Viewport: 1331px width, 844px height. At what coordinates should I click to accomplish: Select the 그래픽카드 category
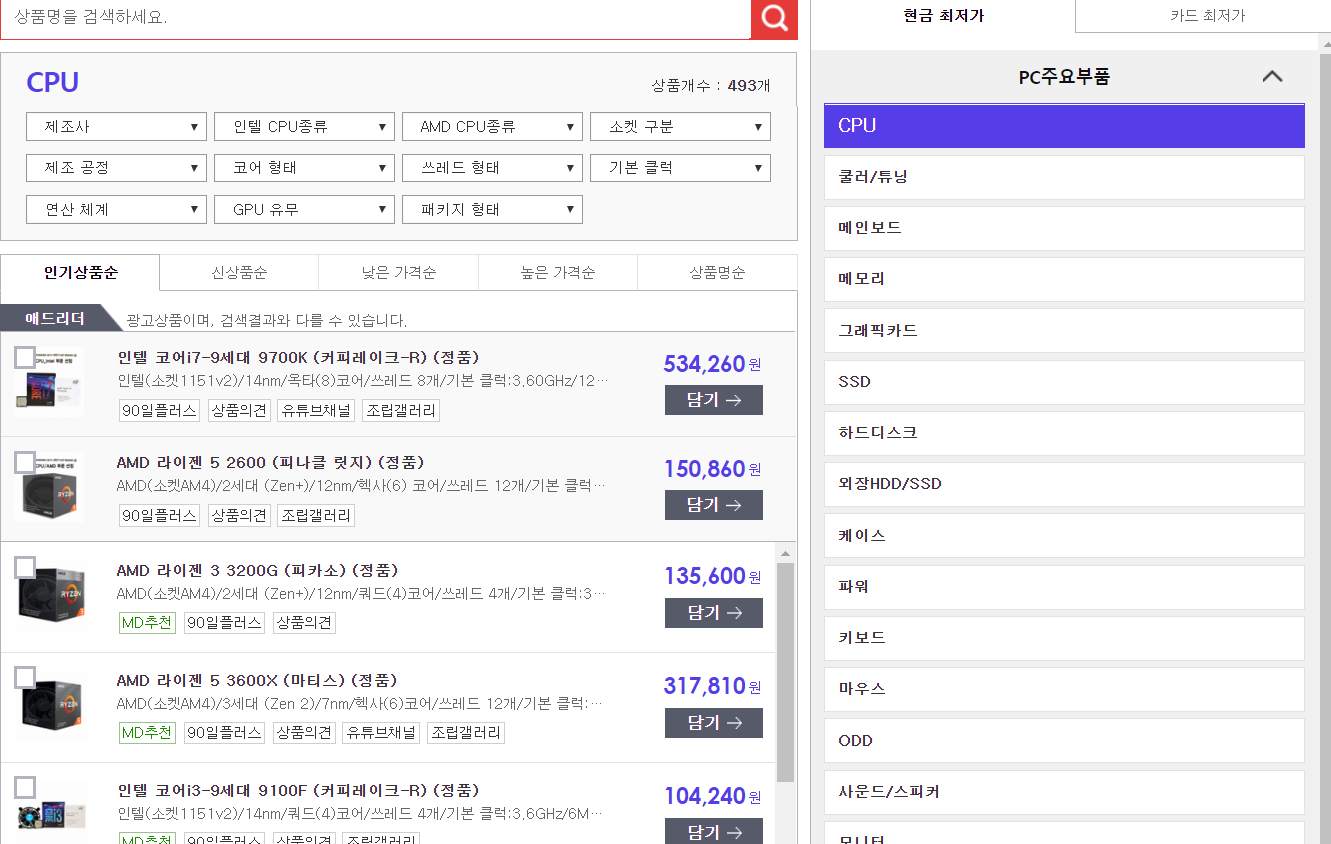point(1064,330)
